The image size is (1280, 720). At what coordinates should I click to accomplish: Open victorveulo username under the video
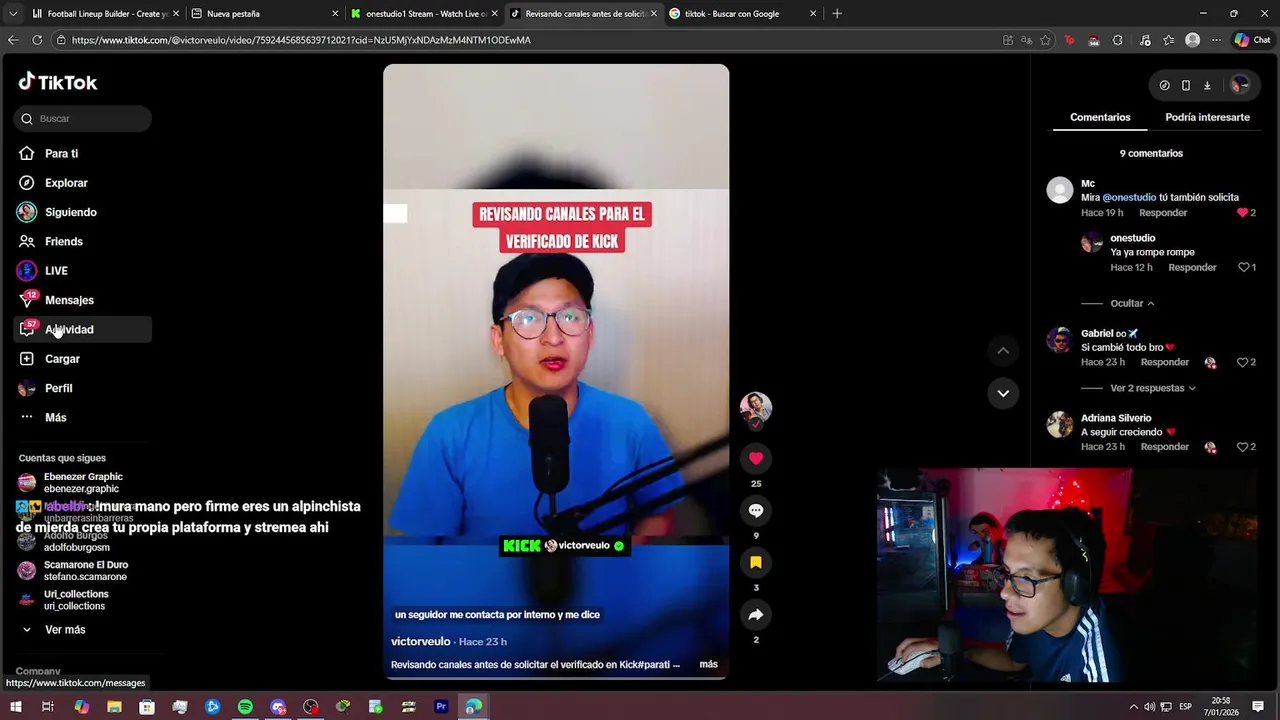[x=420, y=641]
